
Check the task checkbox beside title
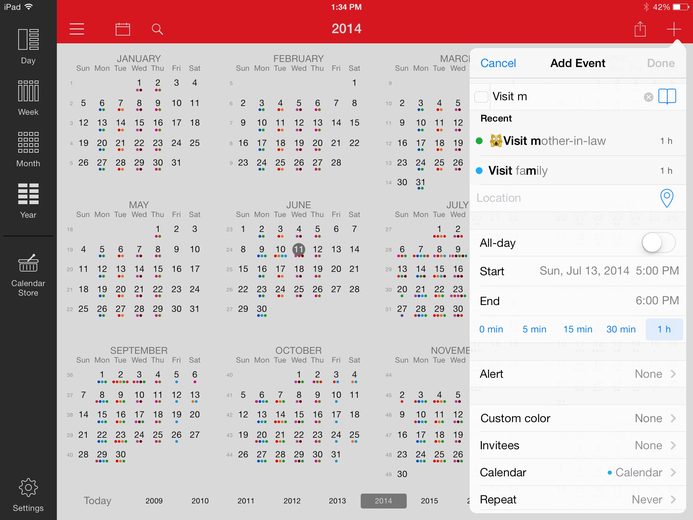pyautogui.click(x=481, y=97)
